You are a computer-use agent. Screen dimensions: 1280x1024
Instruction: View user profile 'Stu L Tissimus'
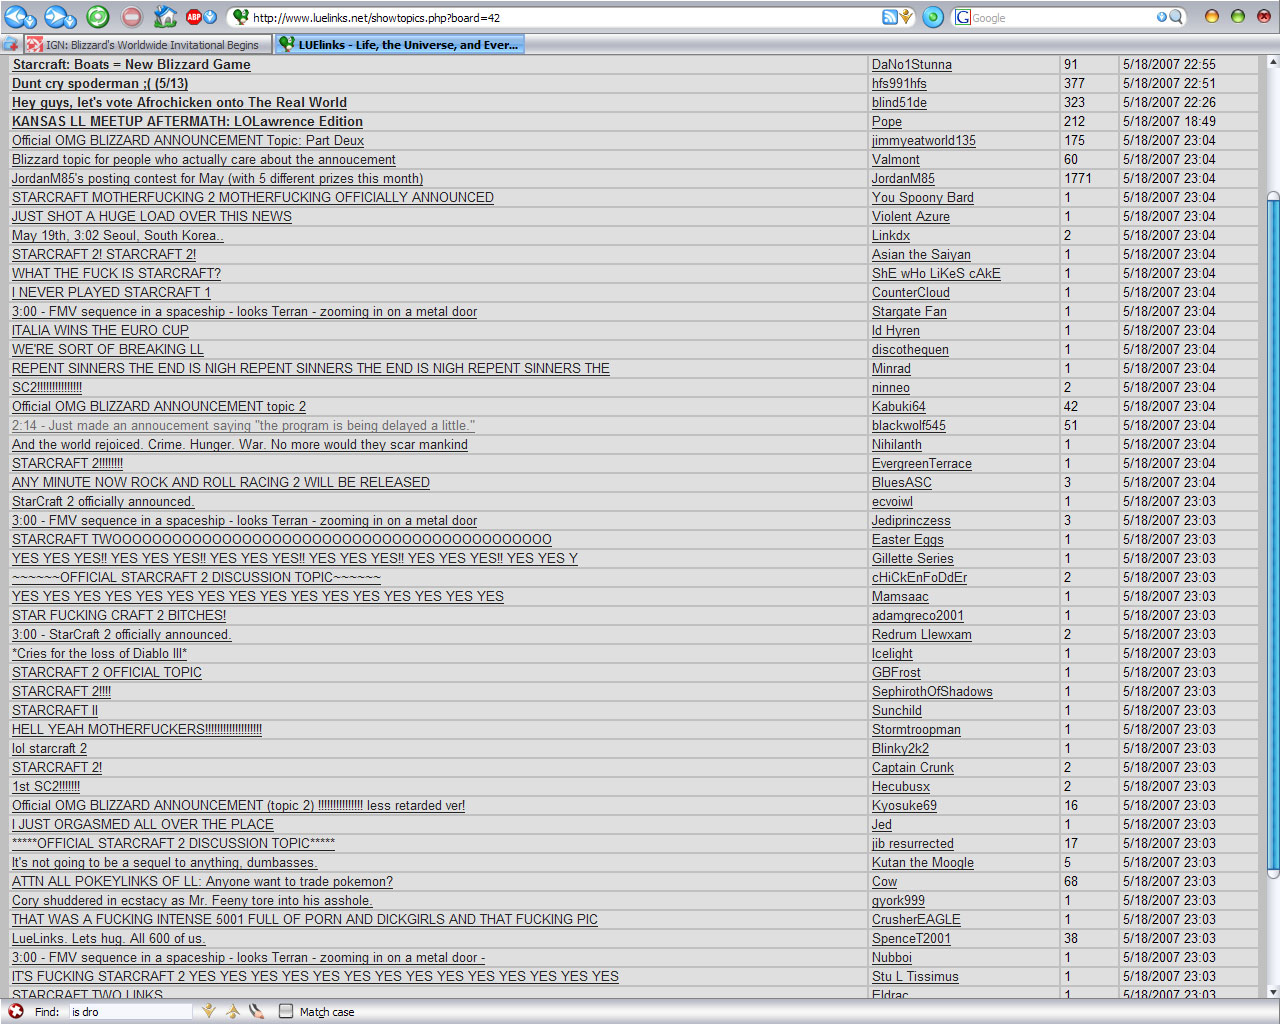[915, 976]
